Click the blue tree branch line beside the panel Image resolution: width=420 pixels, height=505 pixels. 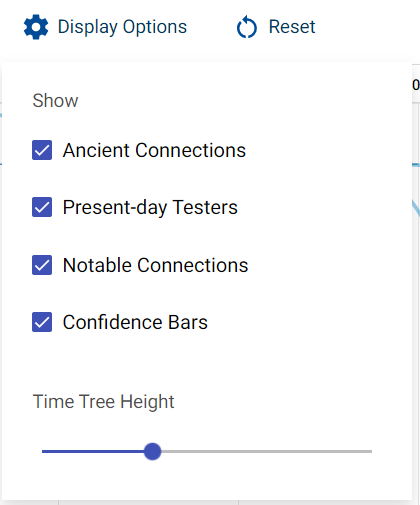click(416, 208)
